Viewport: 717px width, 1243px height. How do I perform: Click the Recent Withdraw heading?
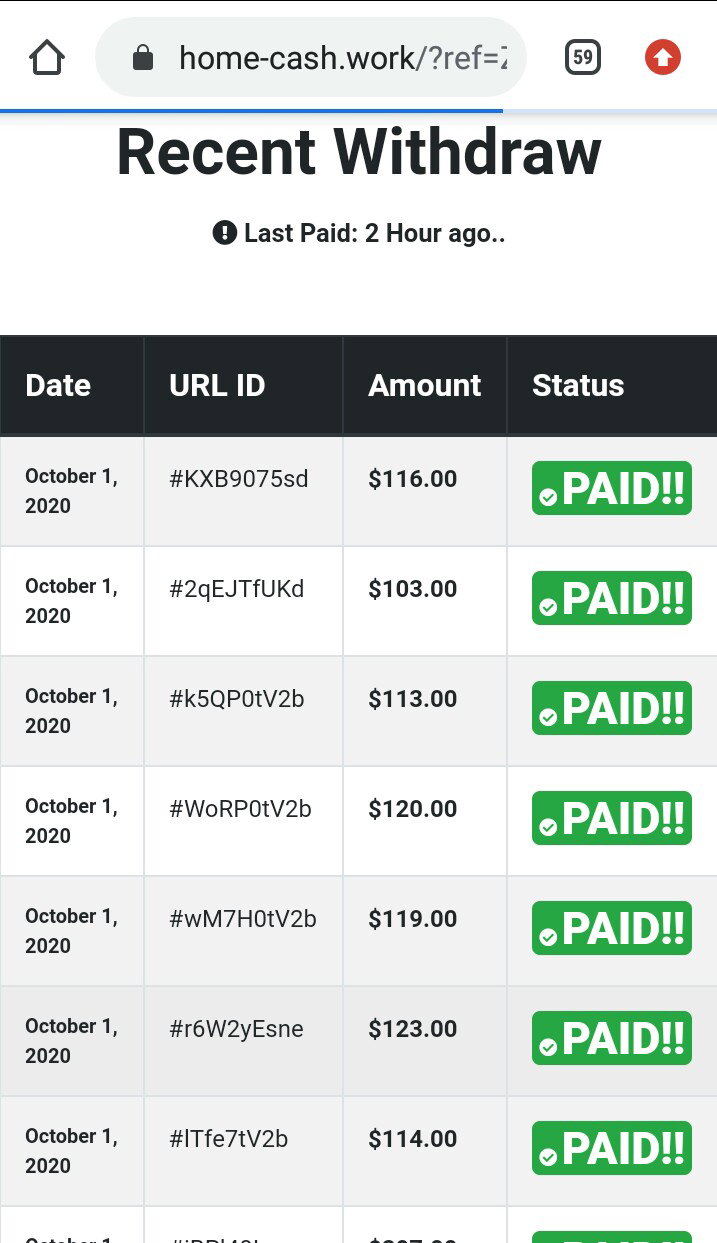coord(359,153)
